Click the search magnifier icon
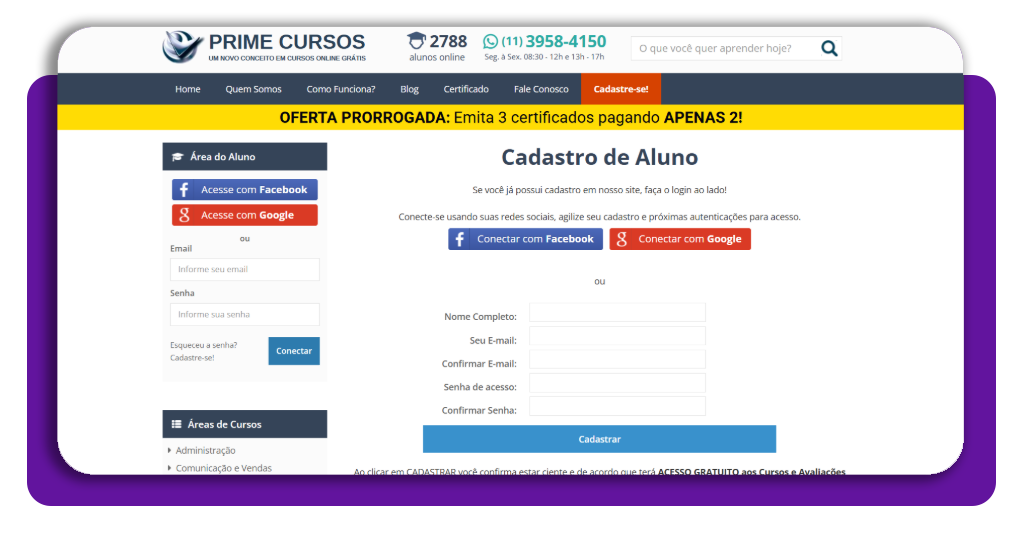 829,48
